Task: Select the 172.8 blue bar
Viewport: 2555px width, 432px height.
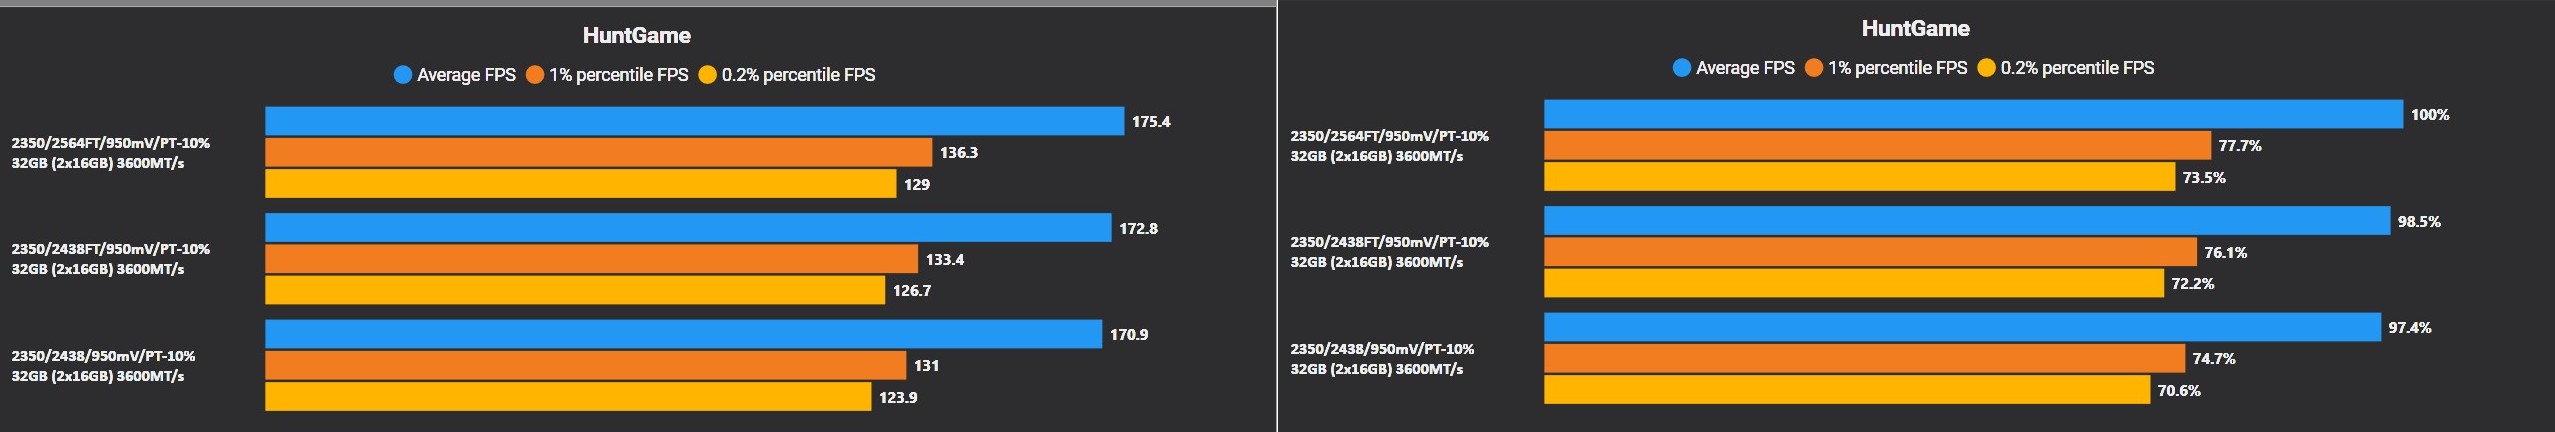Action: tap(688, 228)
